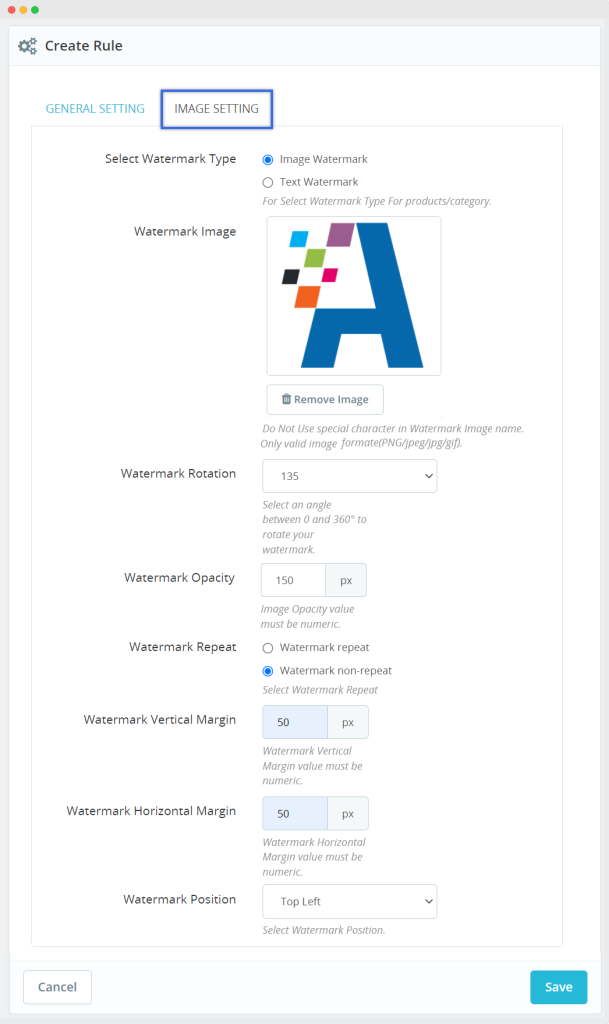Choose the Text Watermark radio option
The image size is (609, 1024).
267,182
